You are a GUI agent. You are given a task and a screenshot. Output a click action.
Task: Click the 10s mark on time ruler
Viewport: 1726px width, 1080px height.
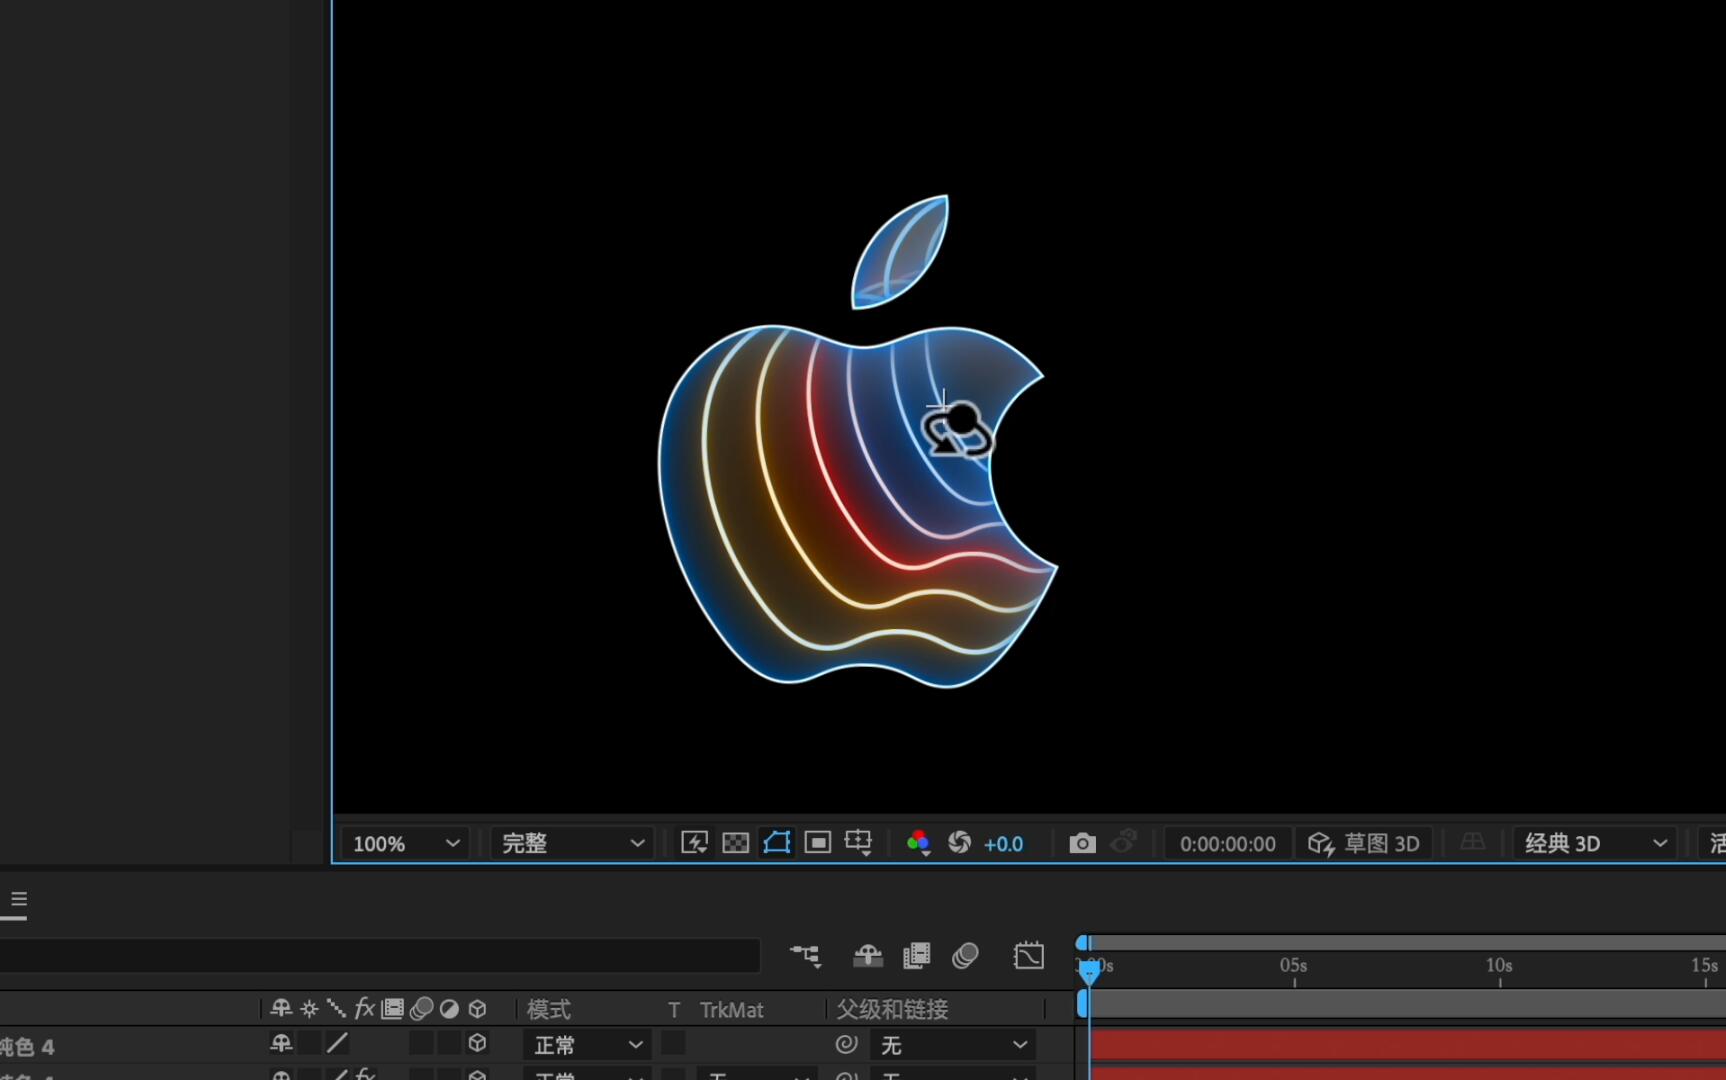1498,965
